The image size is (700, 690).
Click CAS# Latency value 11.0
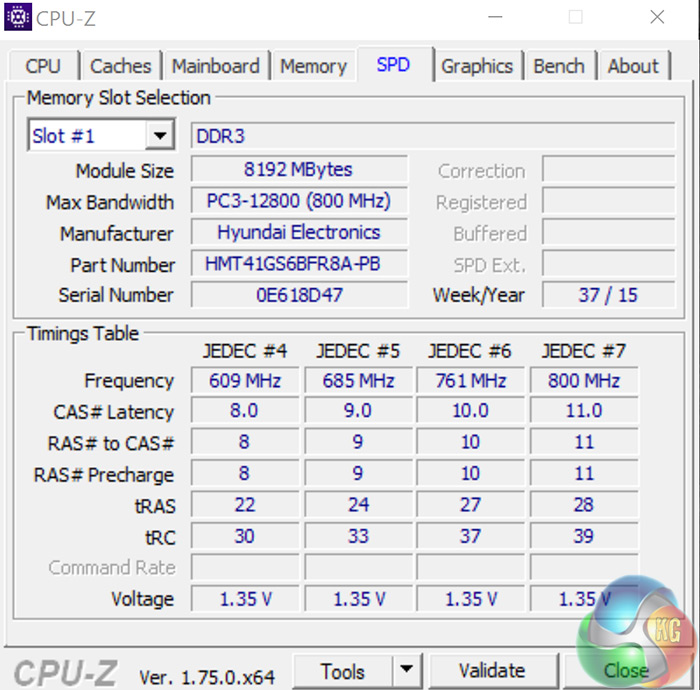point(584,411)
